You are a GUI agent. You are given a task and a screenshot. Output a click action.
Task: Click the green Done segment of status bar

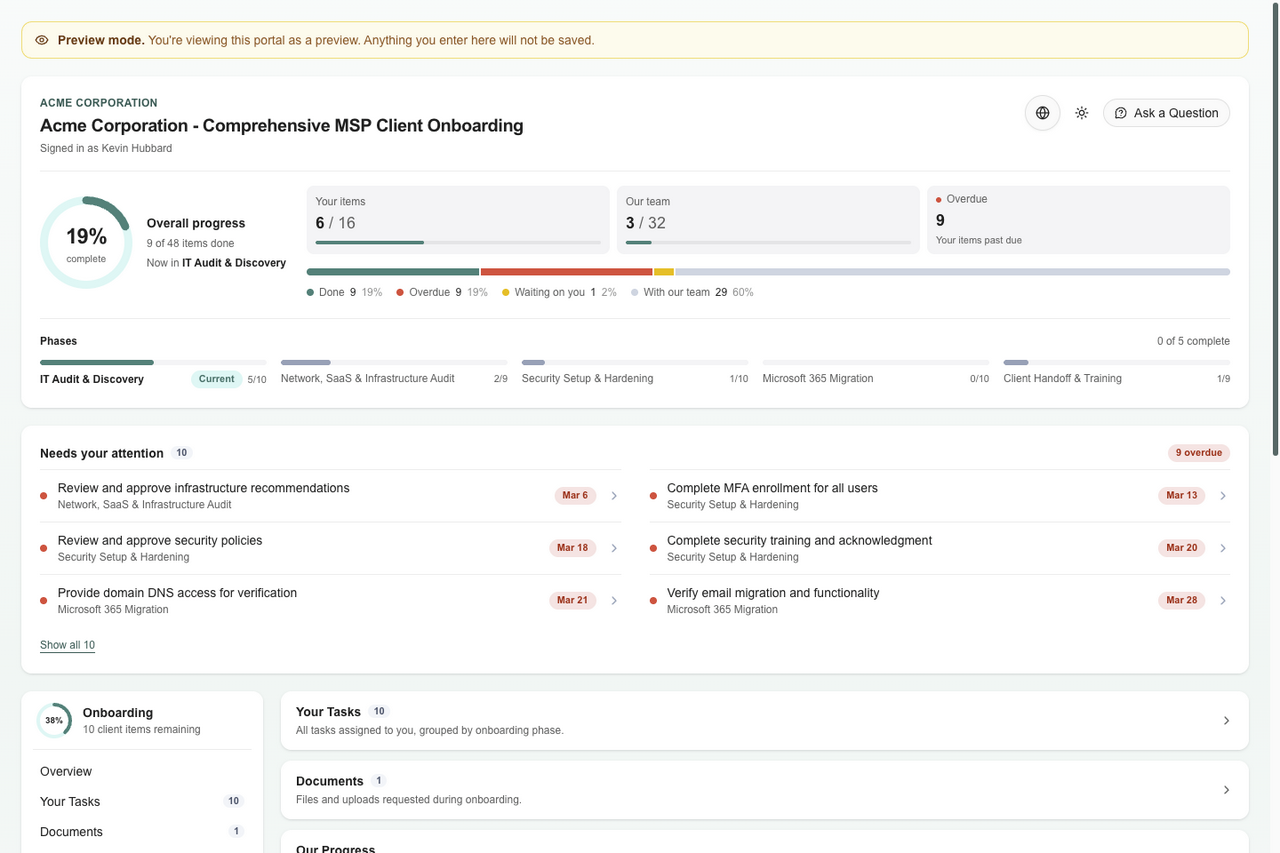click(x=393, y=272)
